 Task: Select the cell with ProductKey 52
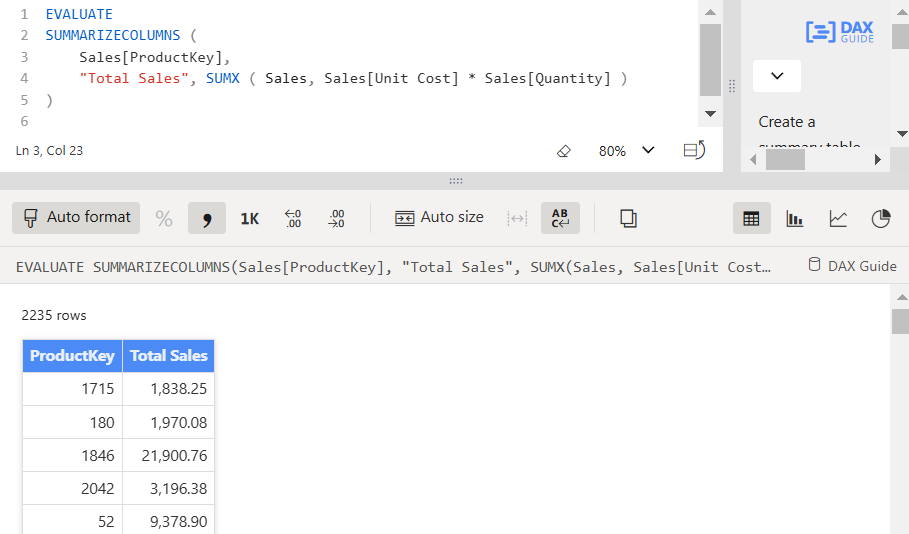pos(72,521)
